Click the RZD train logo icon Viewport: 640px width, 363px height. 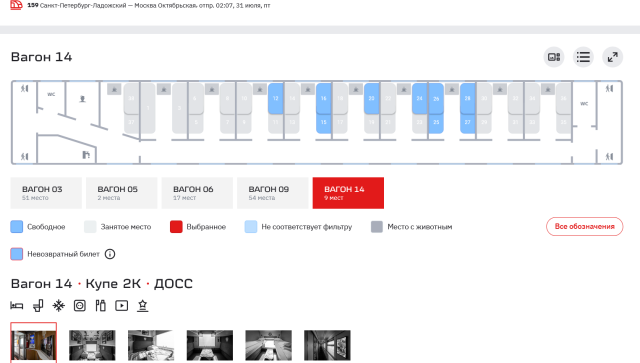point(16,5)
